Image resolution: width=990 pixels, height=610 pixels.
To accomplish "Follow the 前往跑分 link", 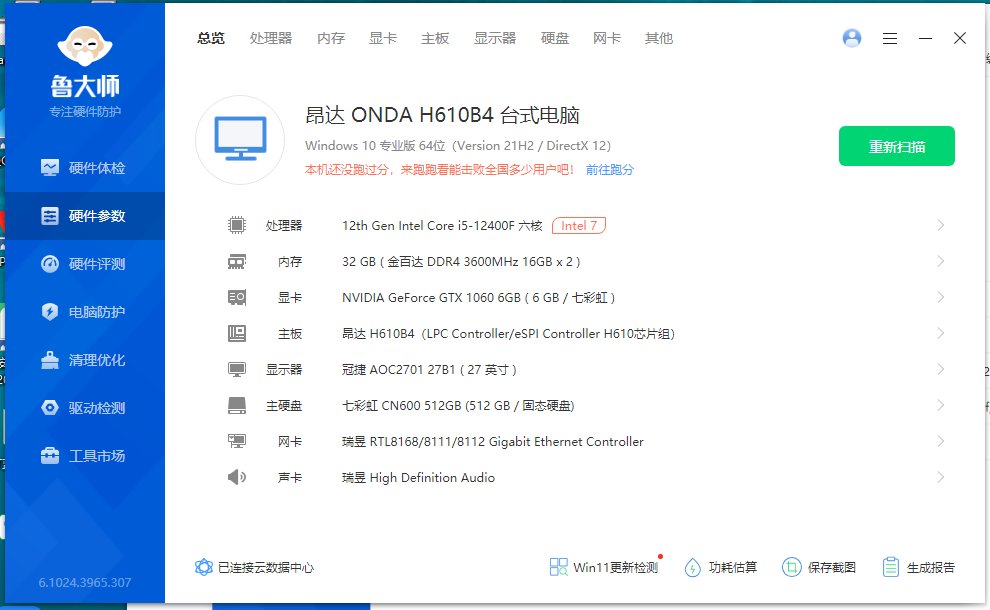I will tap(609, 170).
